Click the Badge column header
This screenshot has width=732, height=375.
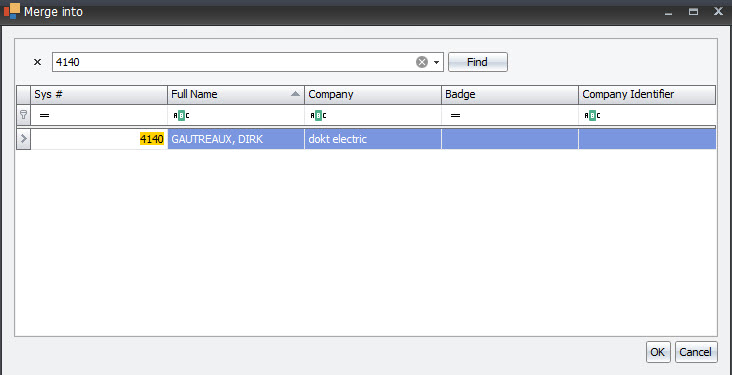click(x=510, y=94)
